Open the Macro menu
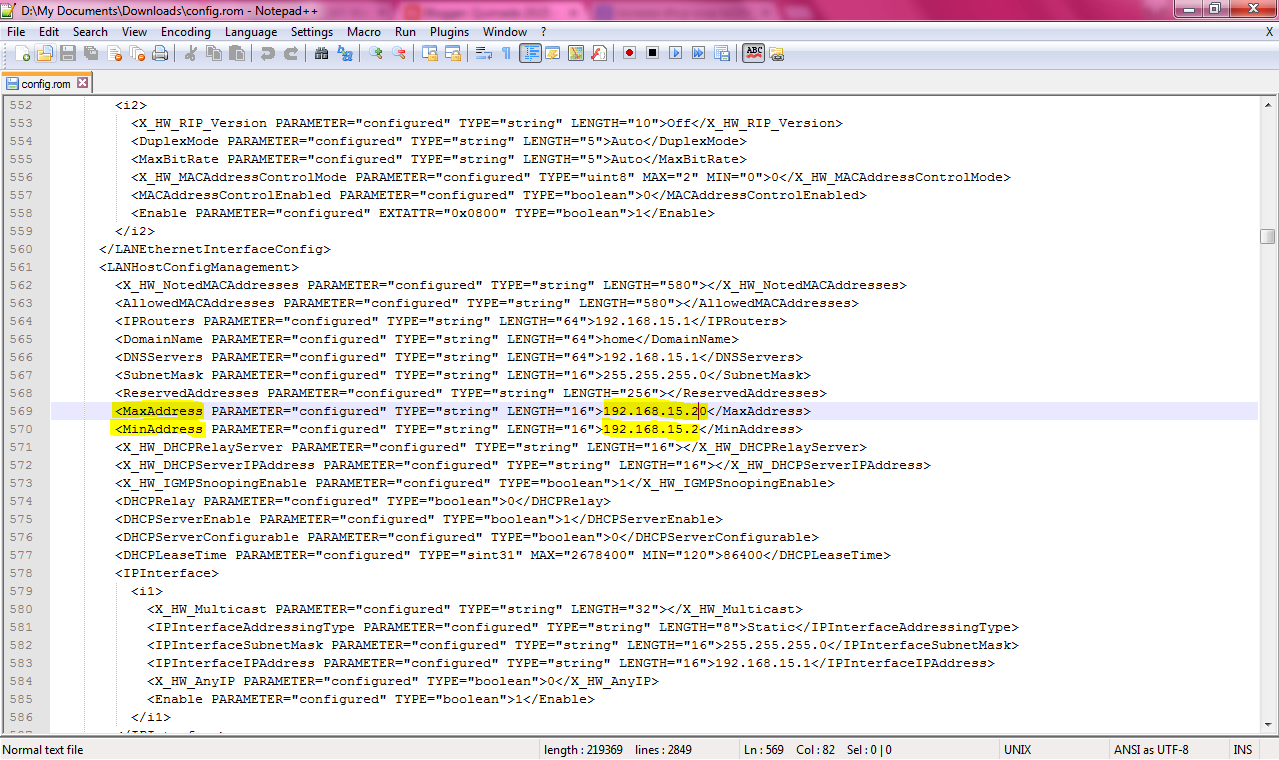 click(363, 31)
